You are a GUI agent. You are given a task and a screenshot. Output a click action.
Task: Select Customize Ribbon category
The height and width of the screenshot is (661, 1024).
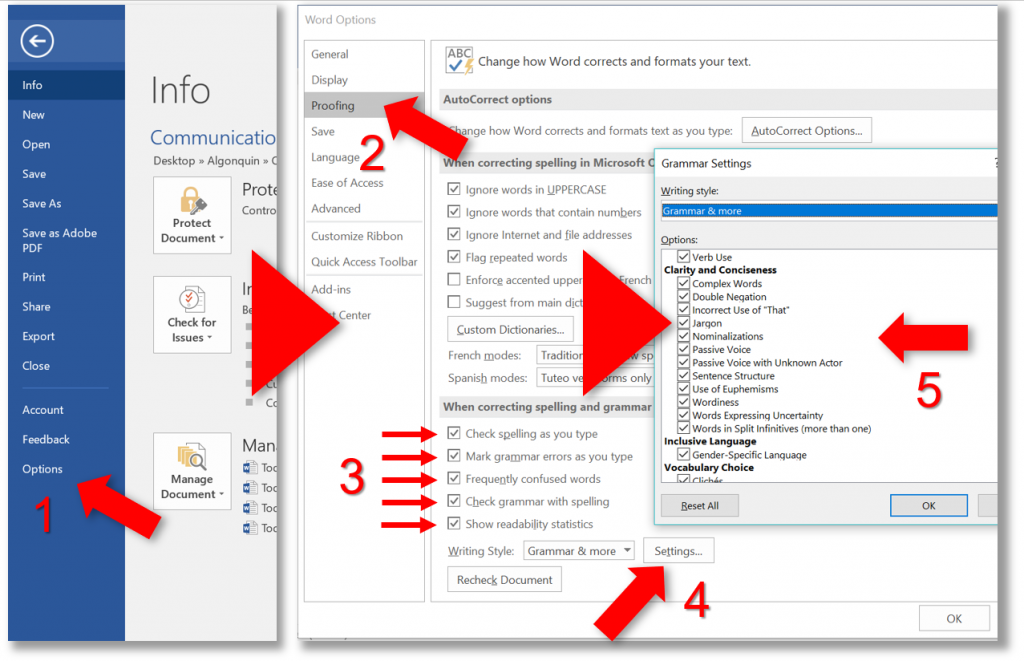click(364, 236)
